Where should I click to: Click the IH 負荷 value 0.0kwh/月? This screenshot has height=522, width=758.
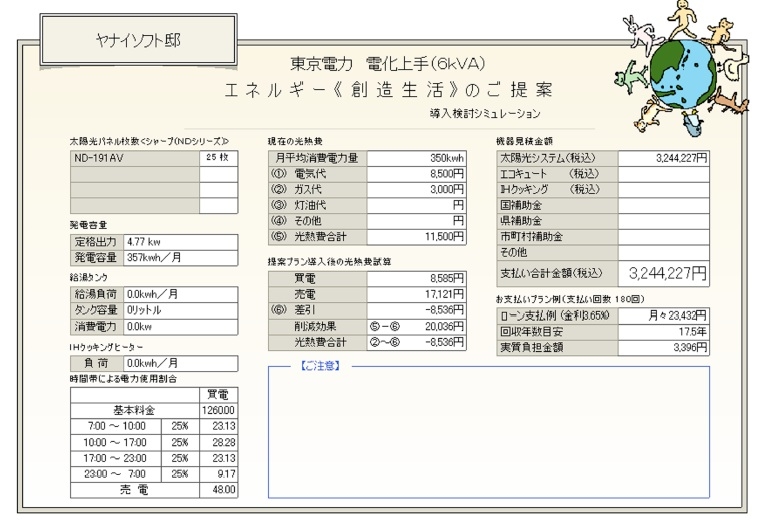181,363
